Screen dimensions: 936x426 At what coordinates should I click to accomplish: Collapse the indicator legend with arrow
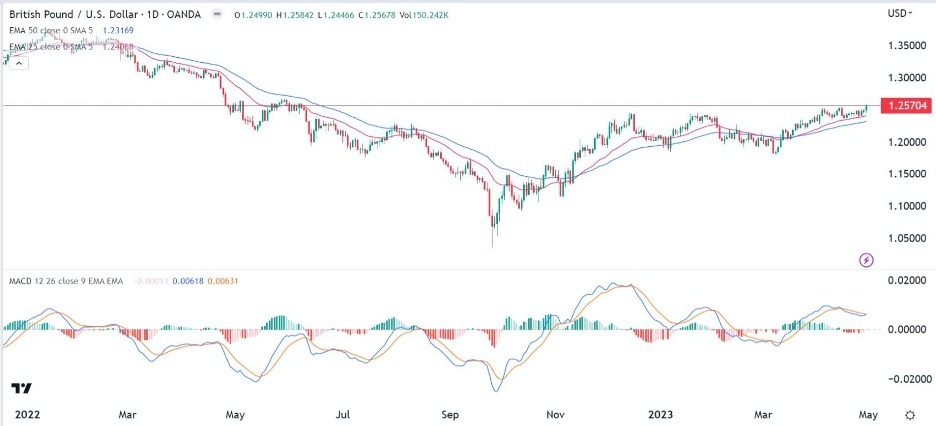click(x=18, y=61)
